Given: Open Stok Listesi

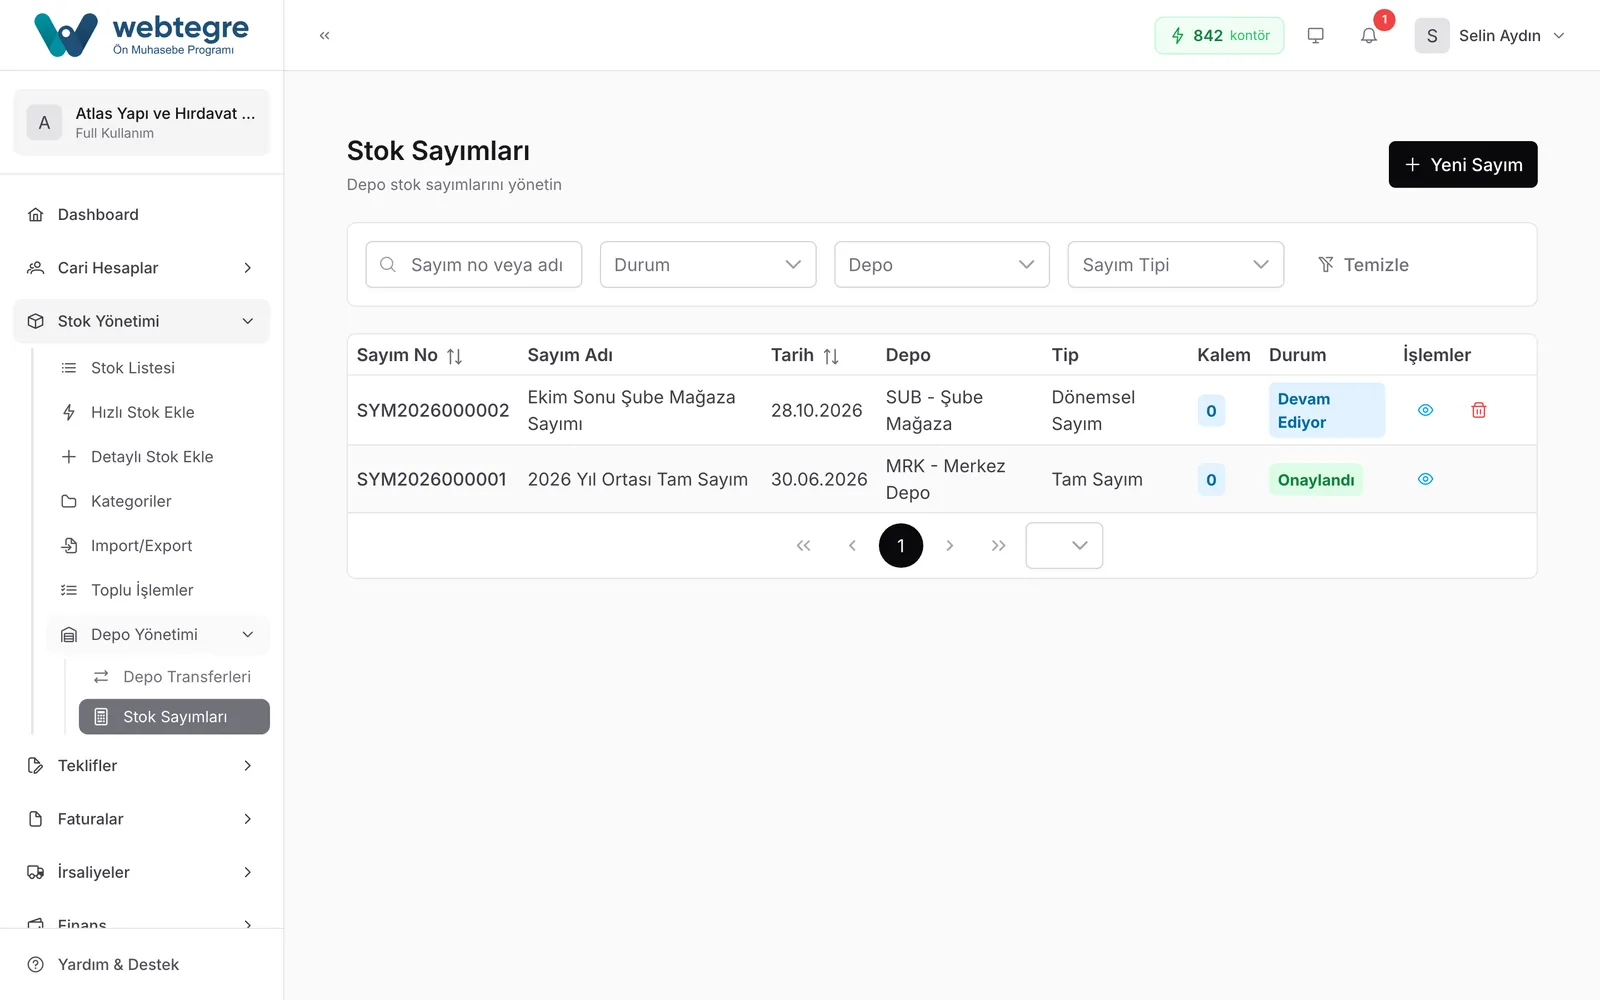Looking at the screenshot, I should (158, 368).
